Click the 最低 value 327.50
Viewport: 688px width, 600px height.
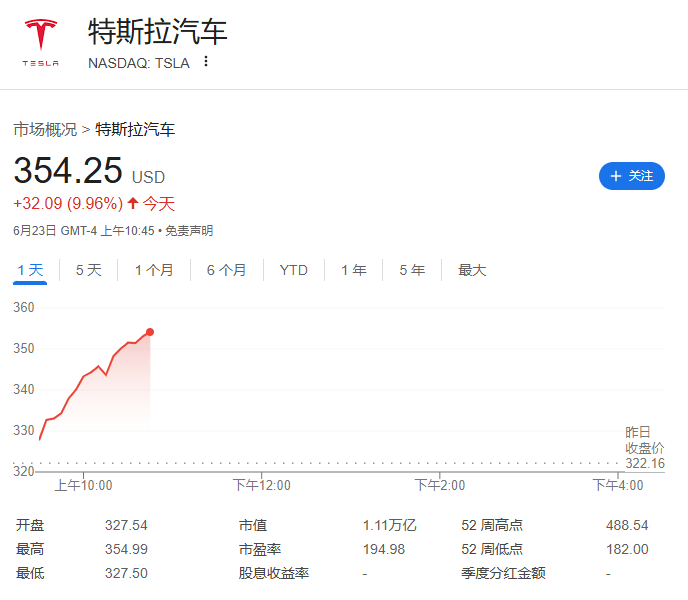[x=126, y=574]
